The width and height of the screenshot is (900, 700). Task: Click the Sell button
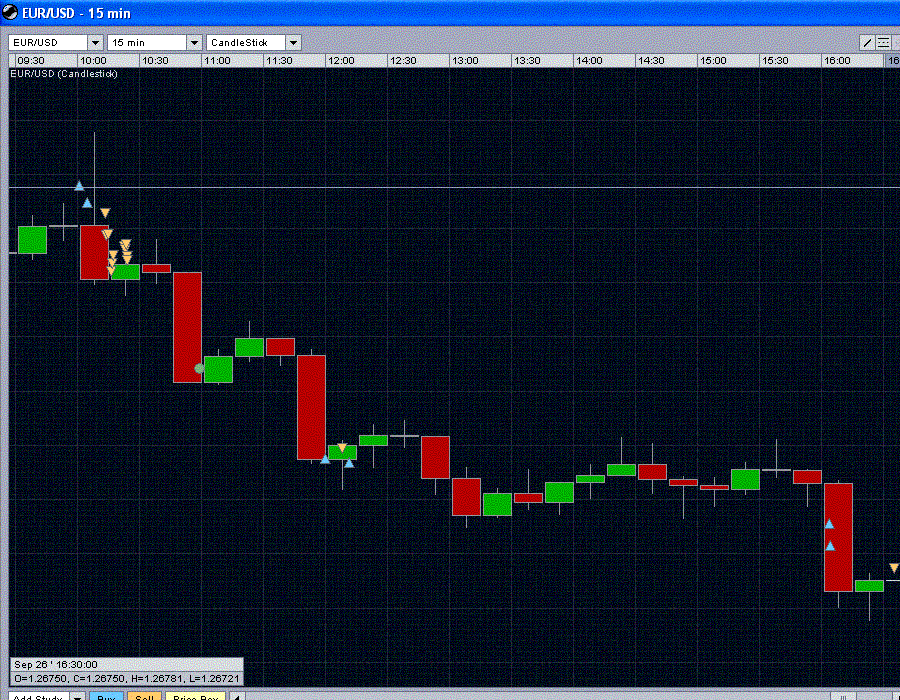144,696
